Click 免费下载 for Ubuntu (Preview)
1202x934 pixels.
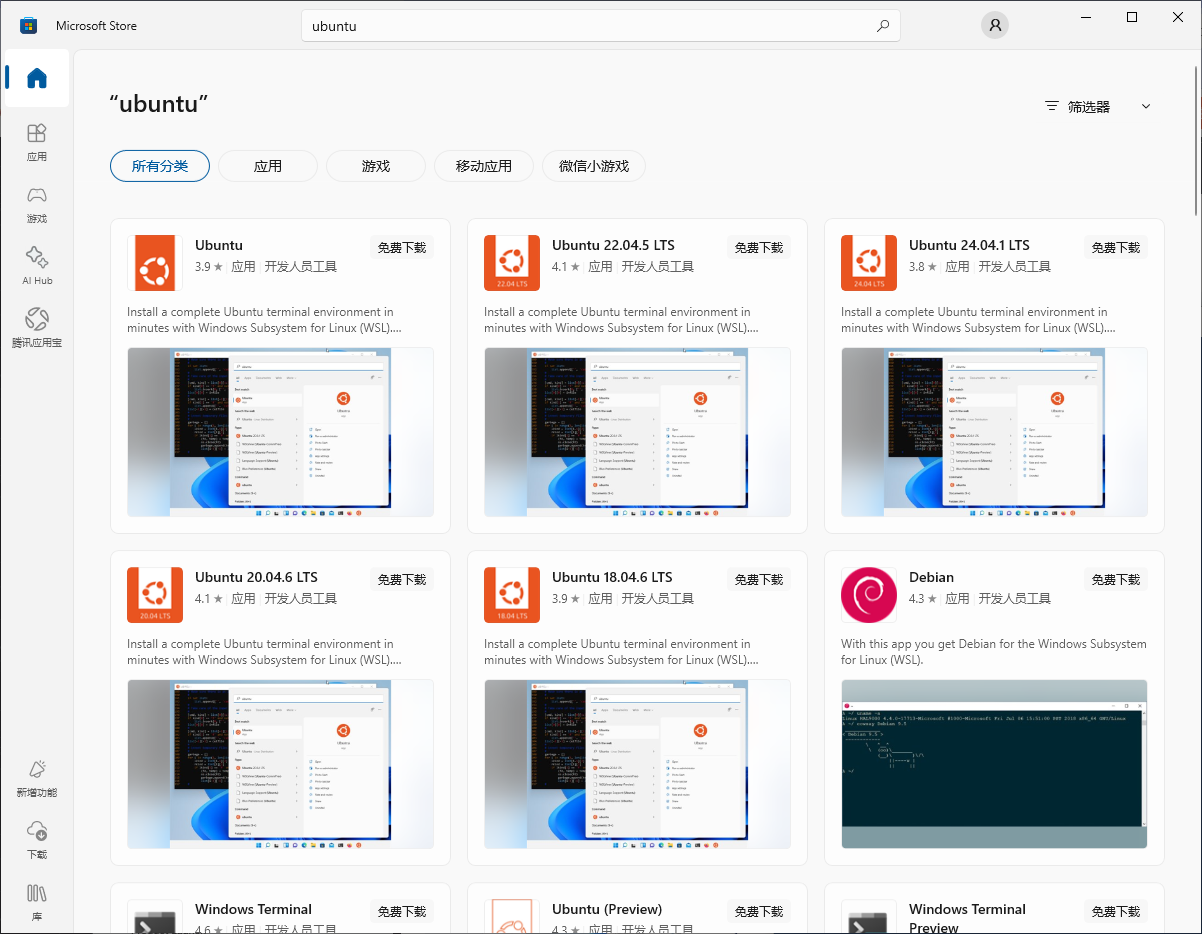(x=759, y=911)
